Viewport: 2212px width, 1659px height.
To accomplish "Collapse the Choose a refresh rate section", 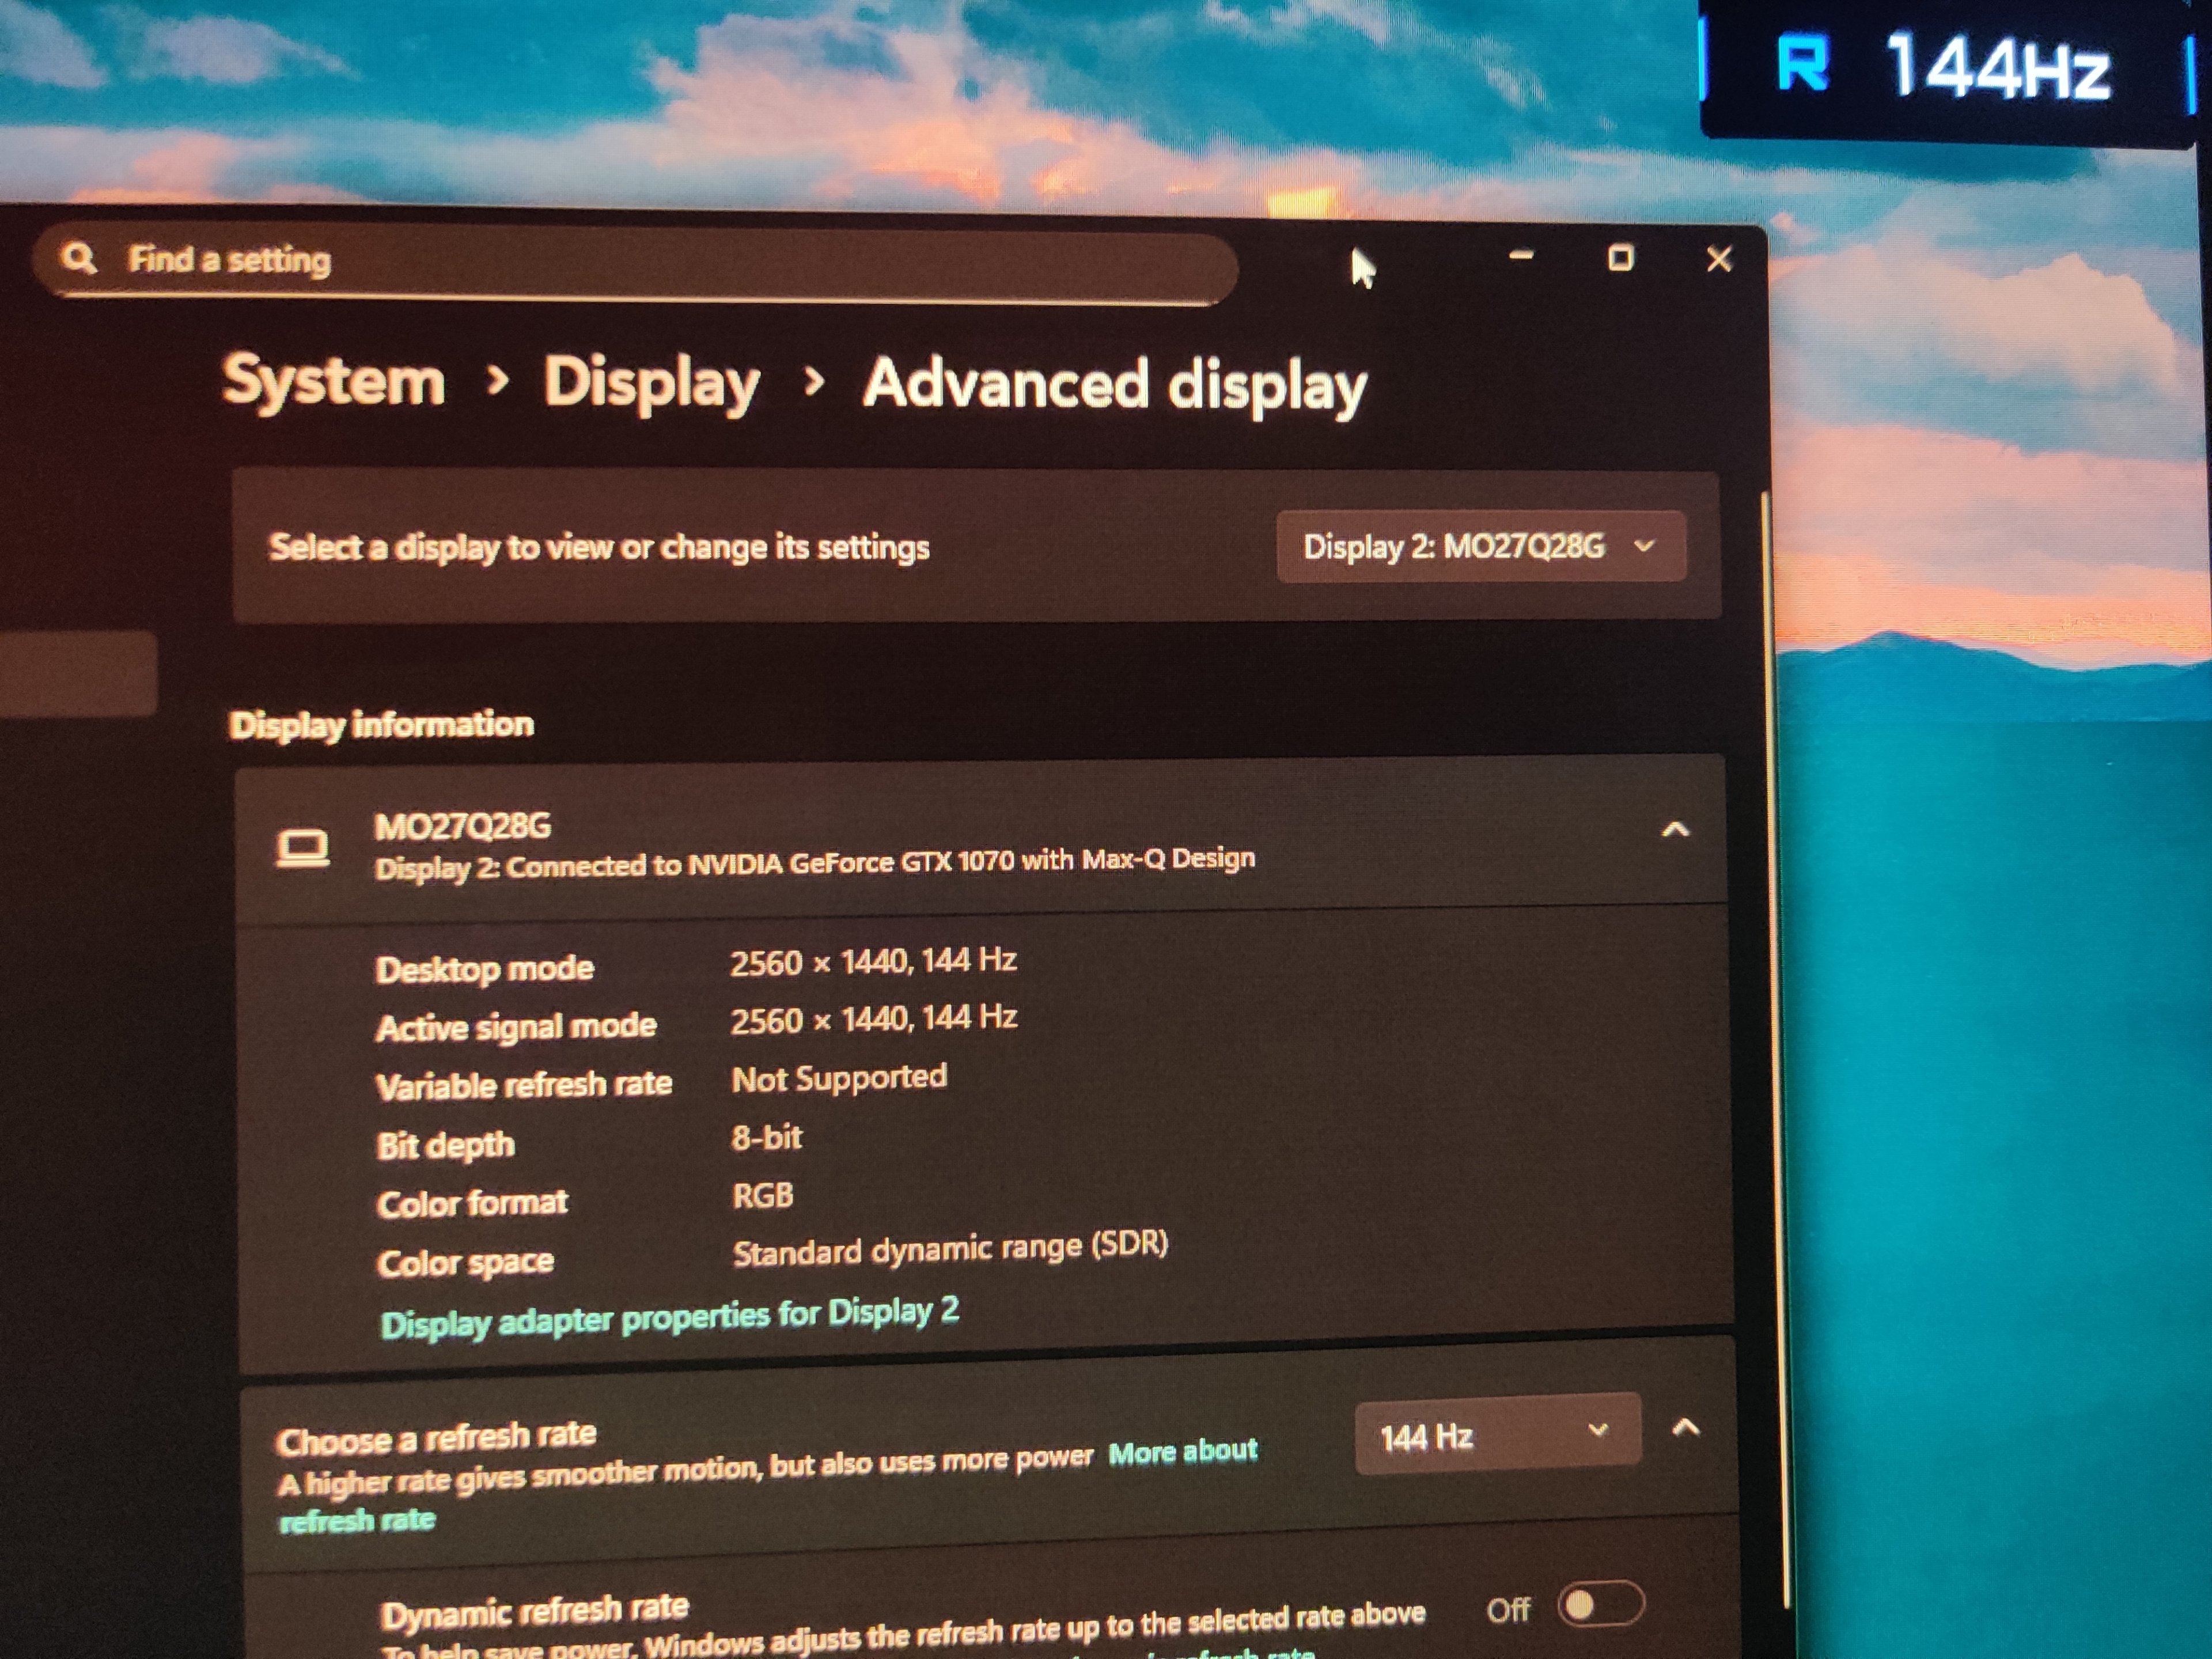I will point(1686,1427).
